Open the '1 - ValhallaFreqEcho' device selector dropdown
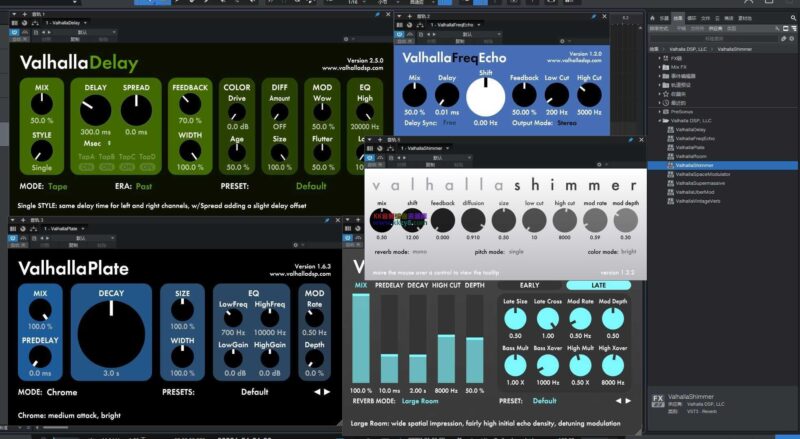The image size is (800, 439). pyautogui.click(x=455, y=25)
